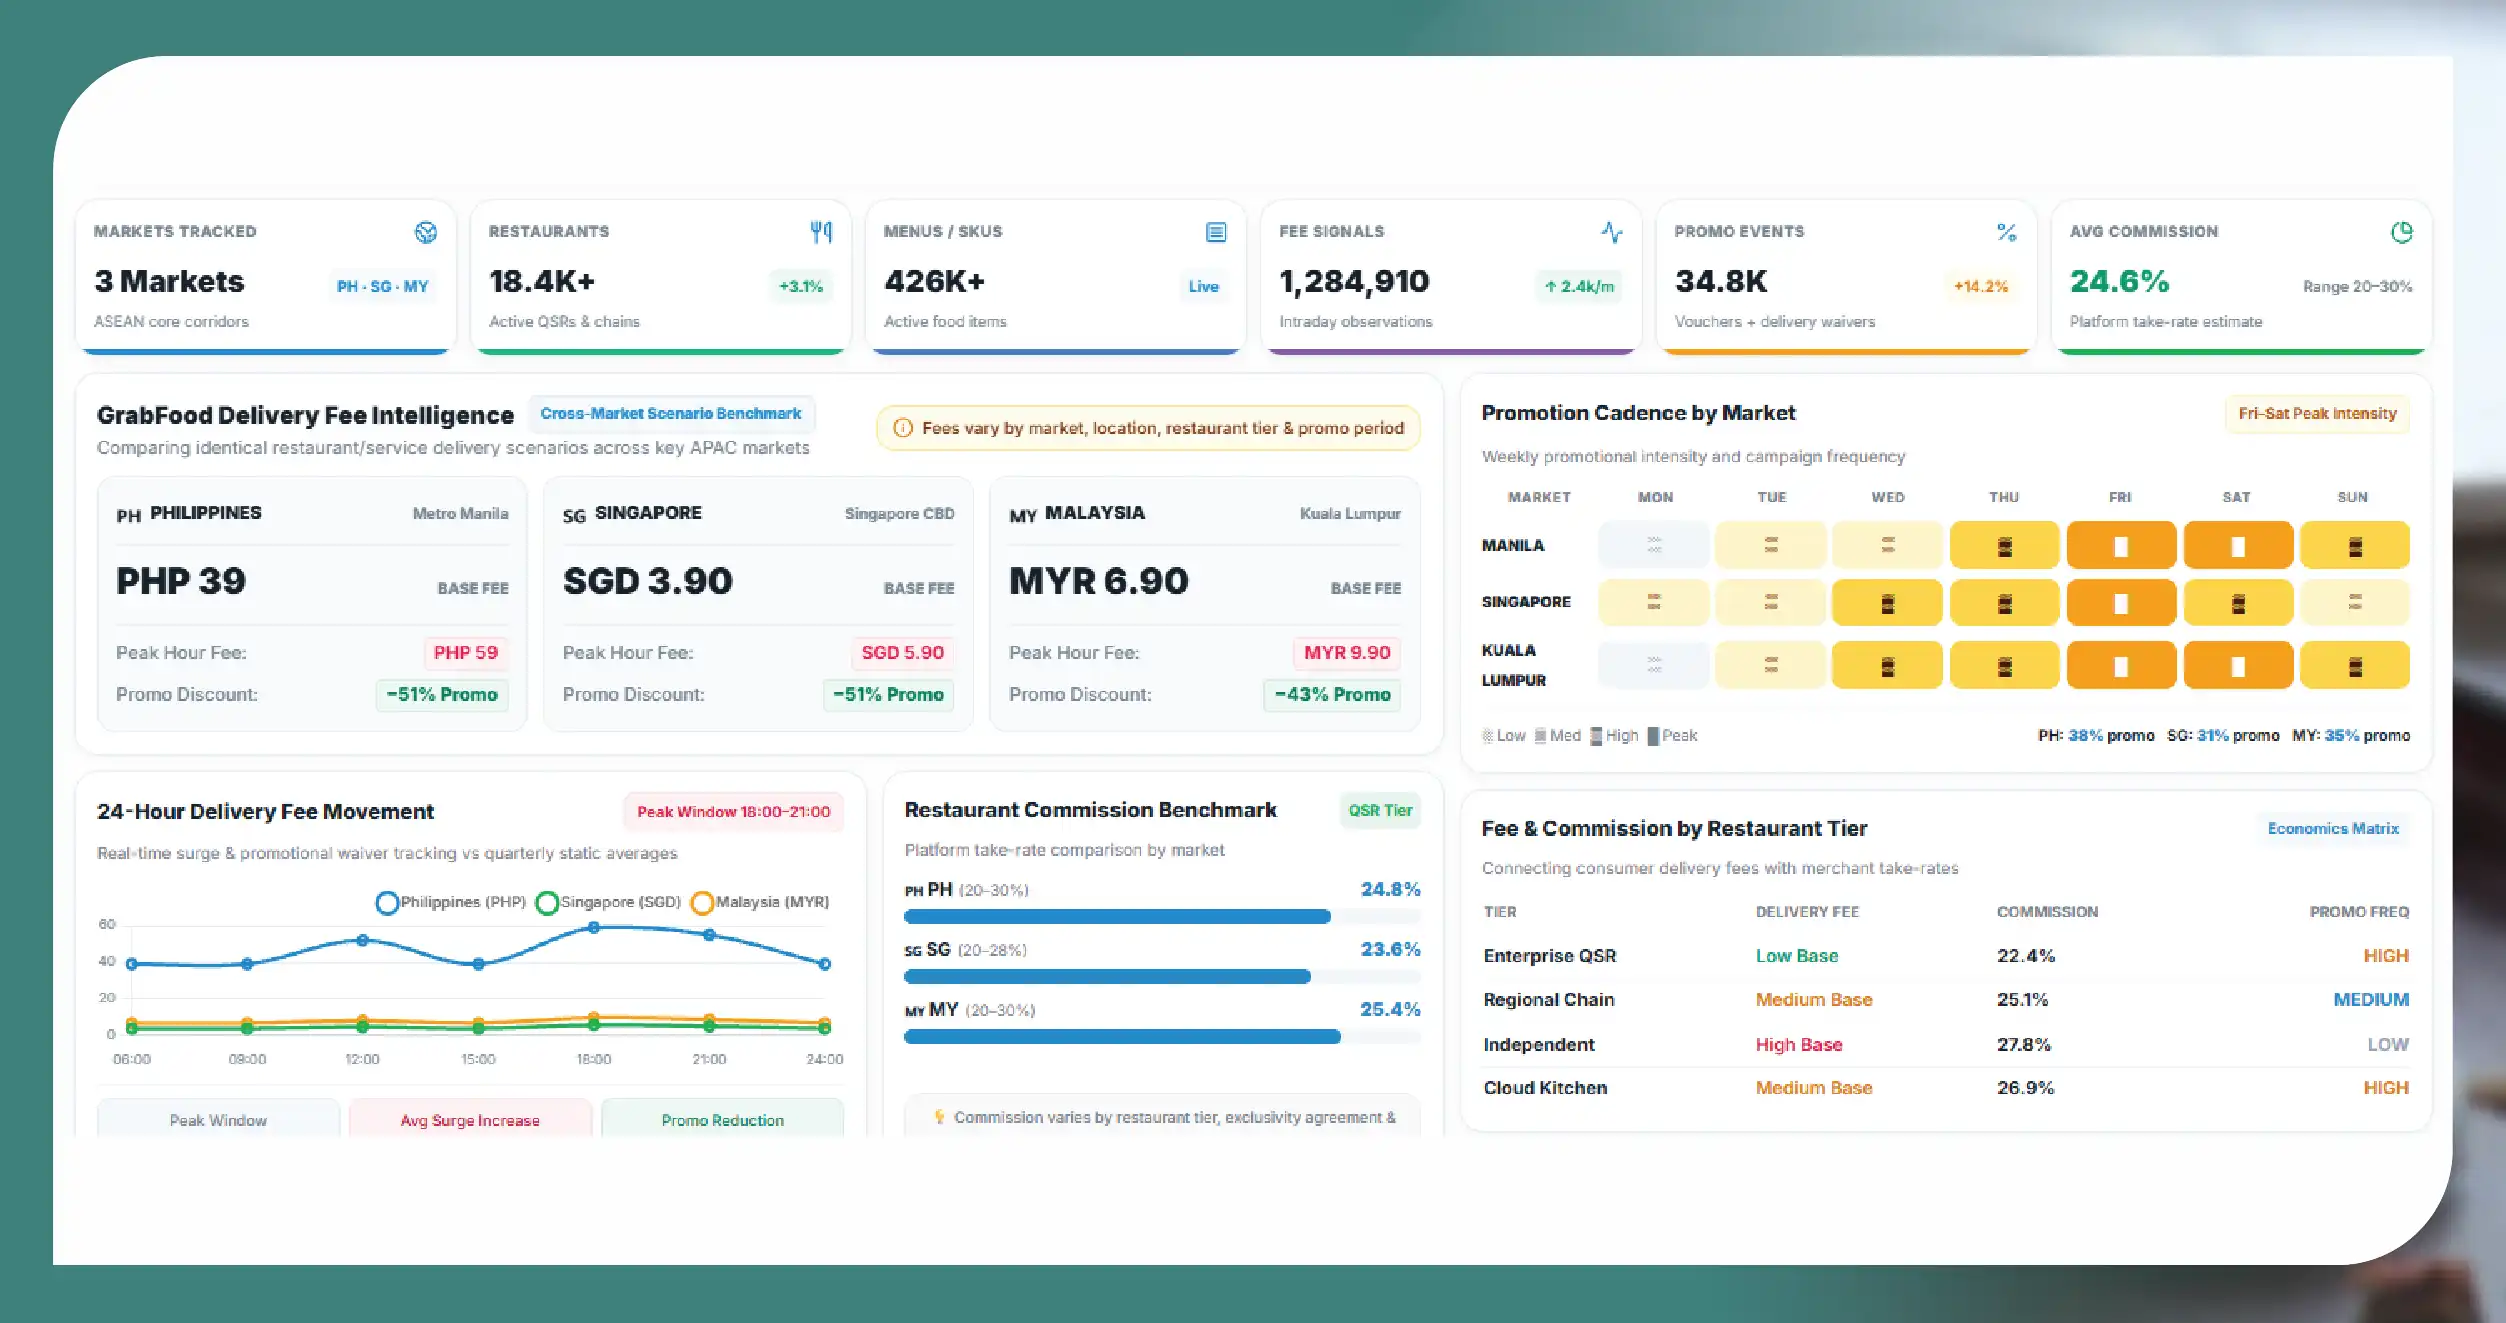This screenshot has height=1323, width=2506.
Task: Click Kuala Lumpur Wednesday heatmap cell
Action: [x=1887, y=665]
